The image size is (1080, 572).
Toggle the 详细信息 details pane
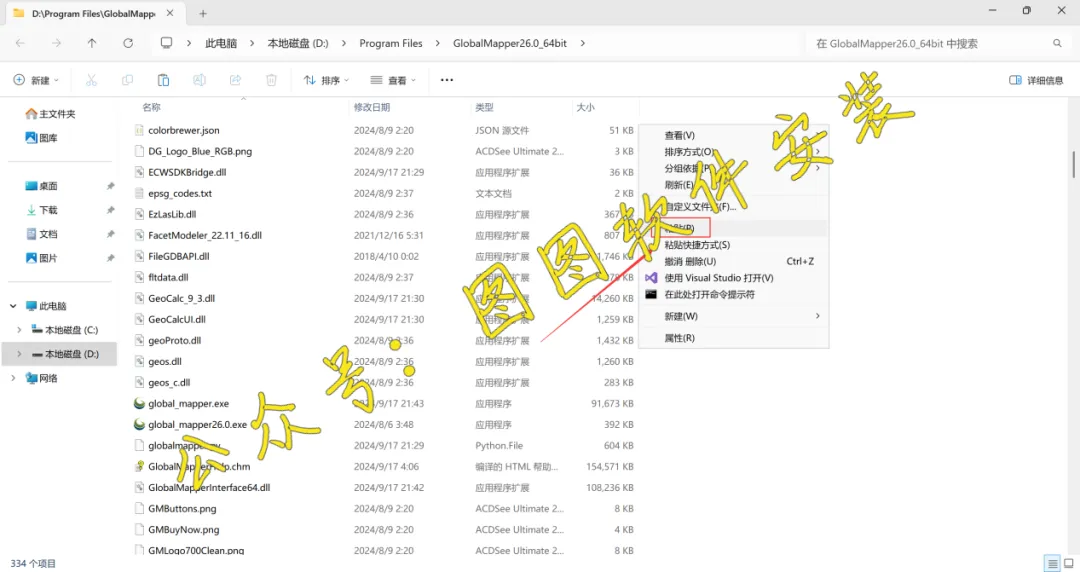(1036, 80)
